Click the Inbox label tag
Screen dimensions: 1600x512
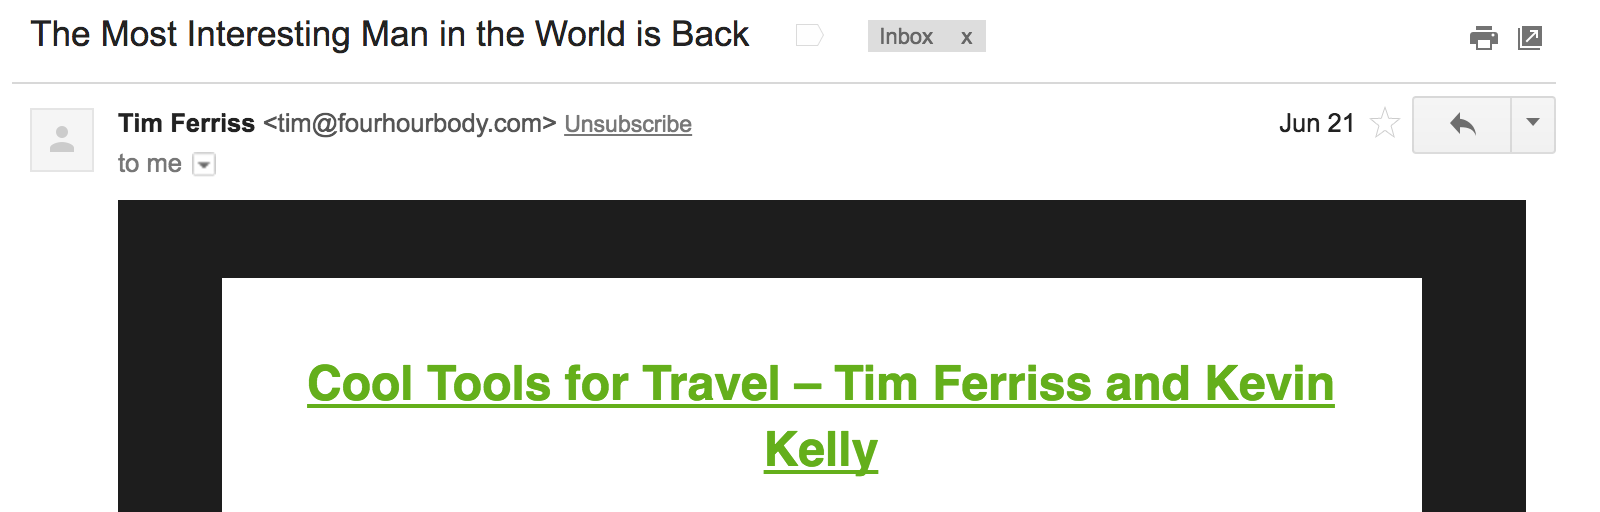point(906,37)
